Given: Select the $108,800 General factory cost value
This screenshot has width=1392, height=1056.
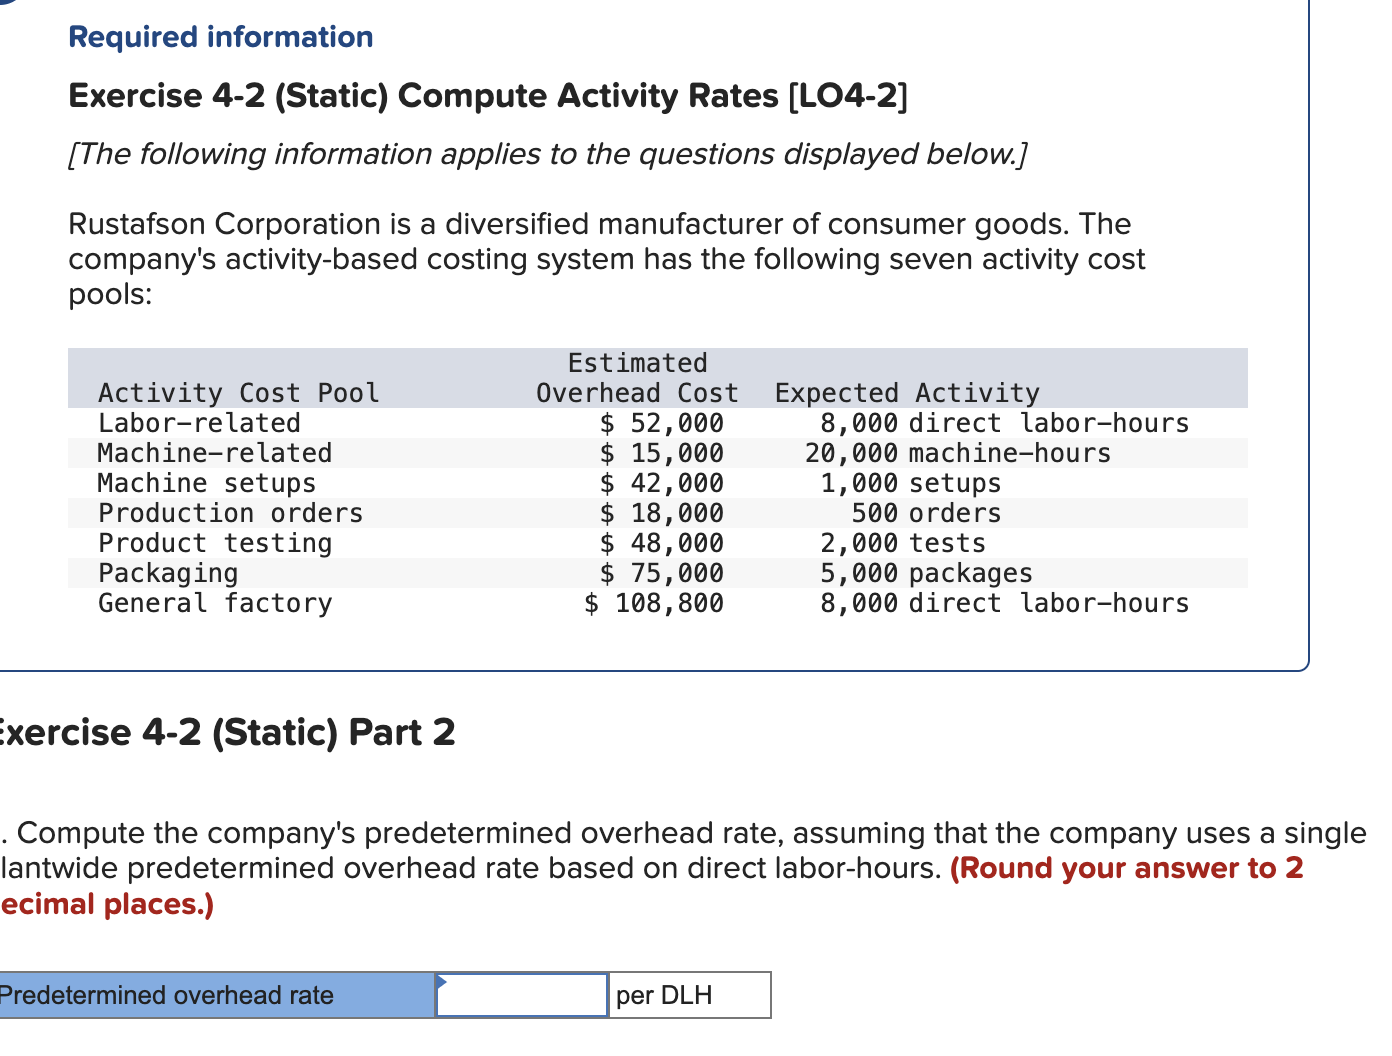Looking at the screenshot, I should 655,603.
